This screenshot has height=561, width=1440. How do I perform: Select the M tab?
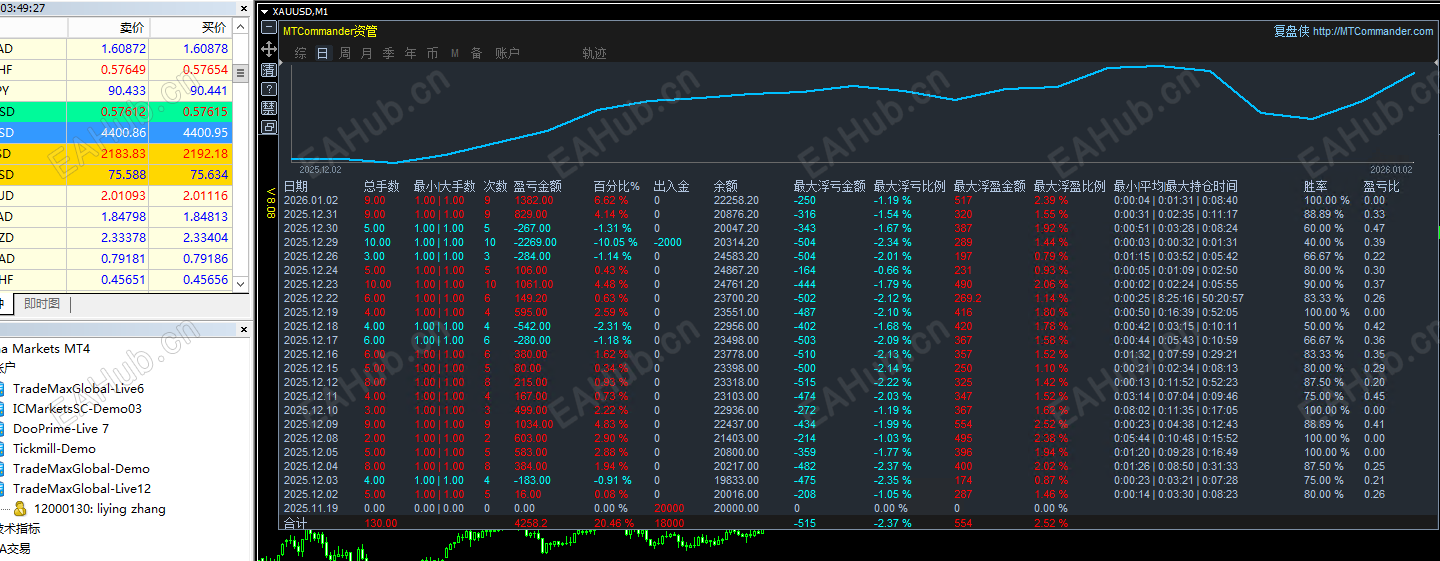click(x=455, y=53)
